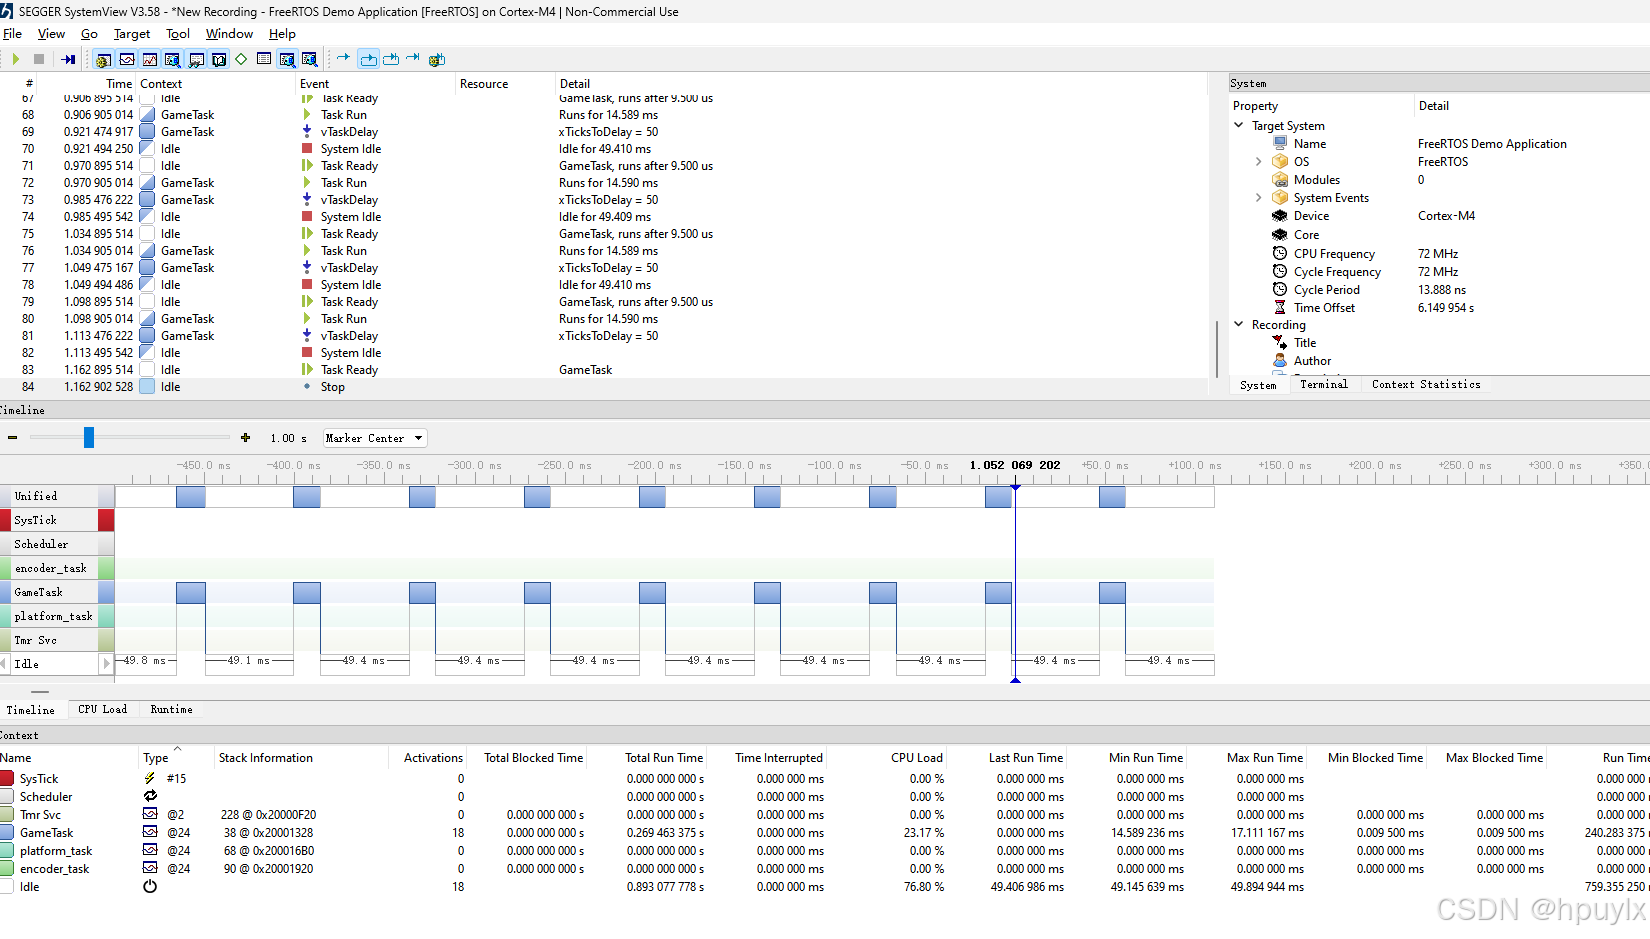The height and width of the screenshot is (939, 1650).
Task: Start a new recording with the green play icon
Action: 16,59
